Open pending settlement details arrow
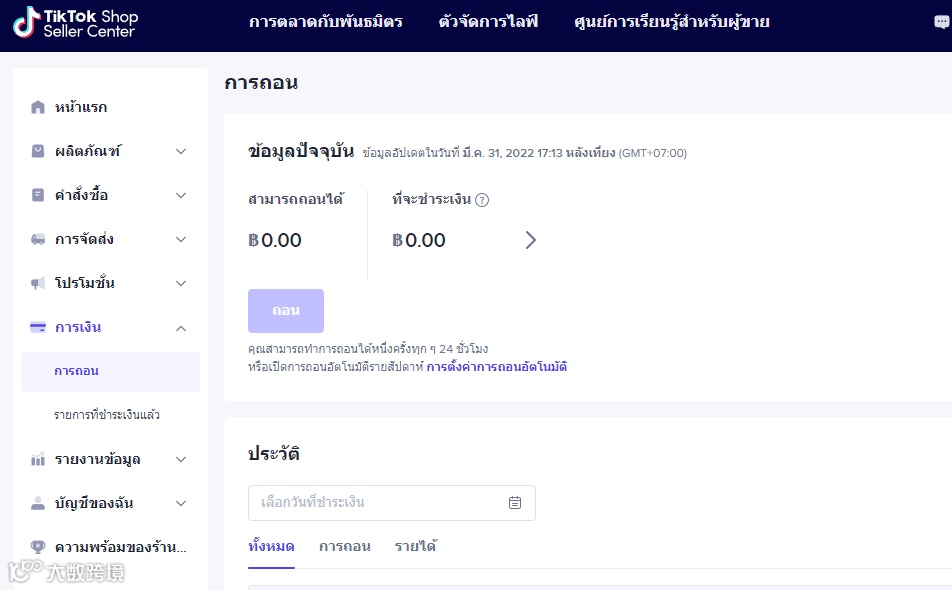The width and height of the screenshot is (952, 590). pos(531,240)
